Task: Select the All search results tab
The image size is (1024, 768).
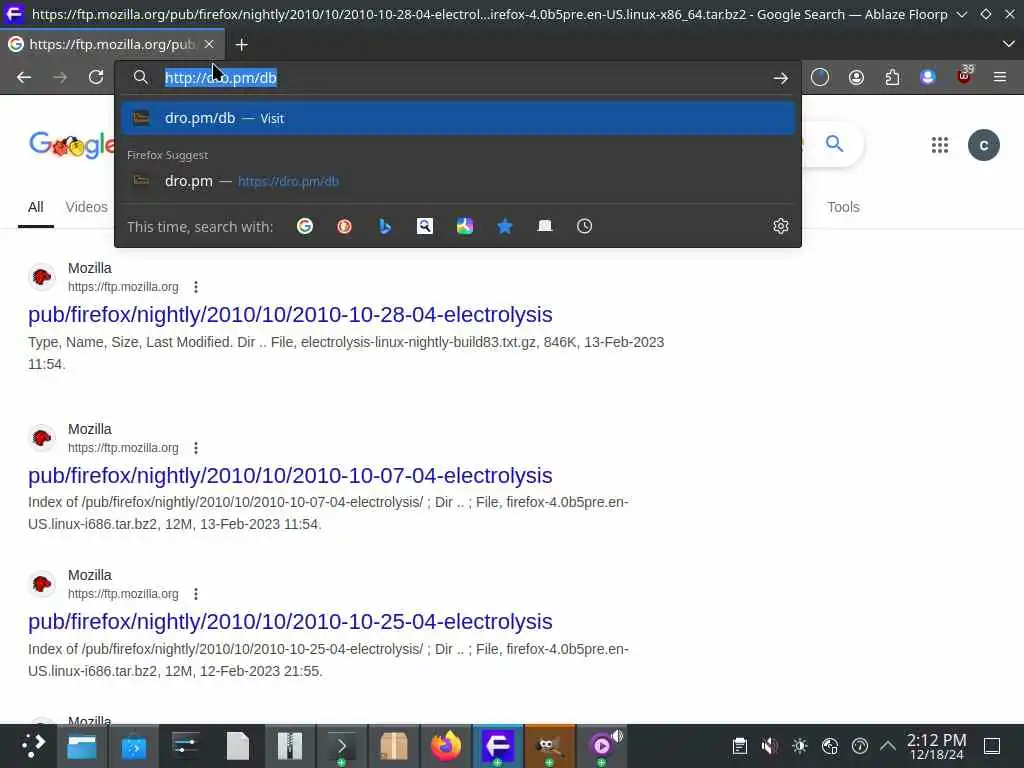Action: [36, 207]
